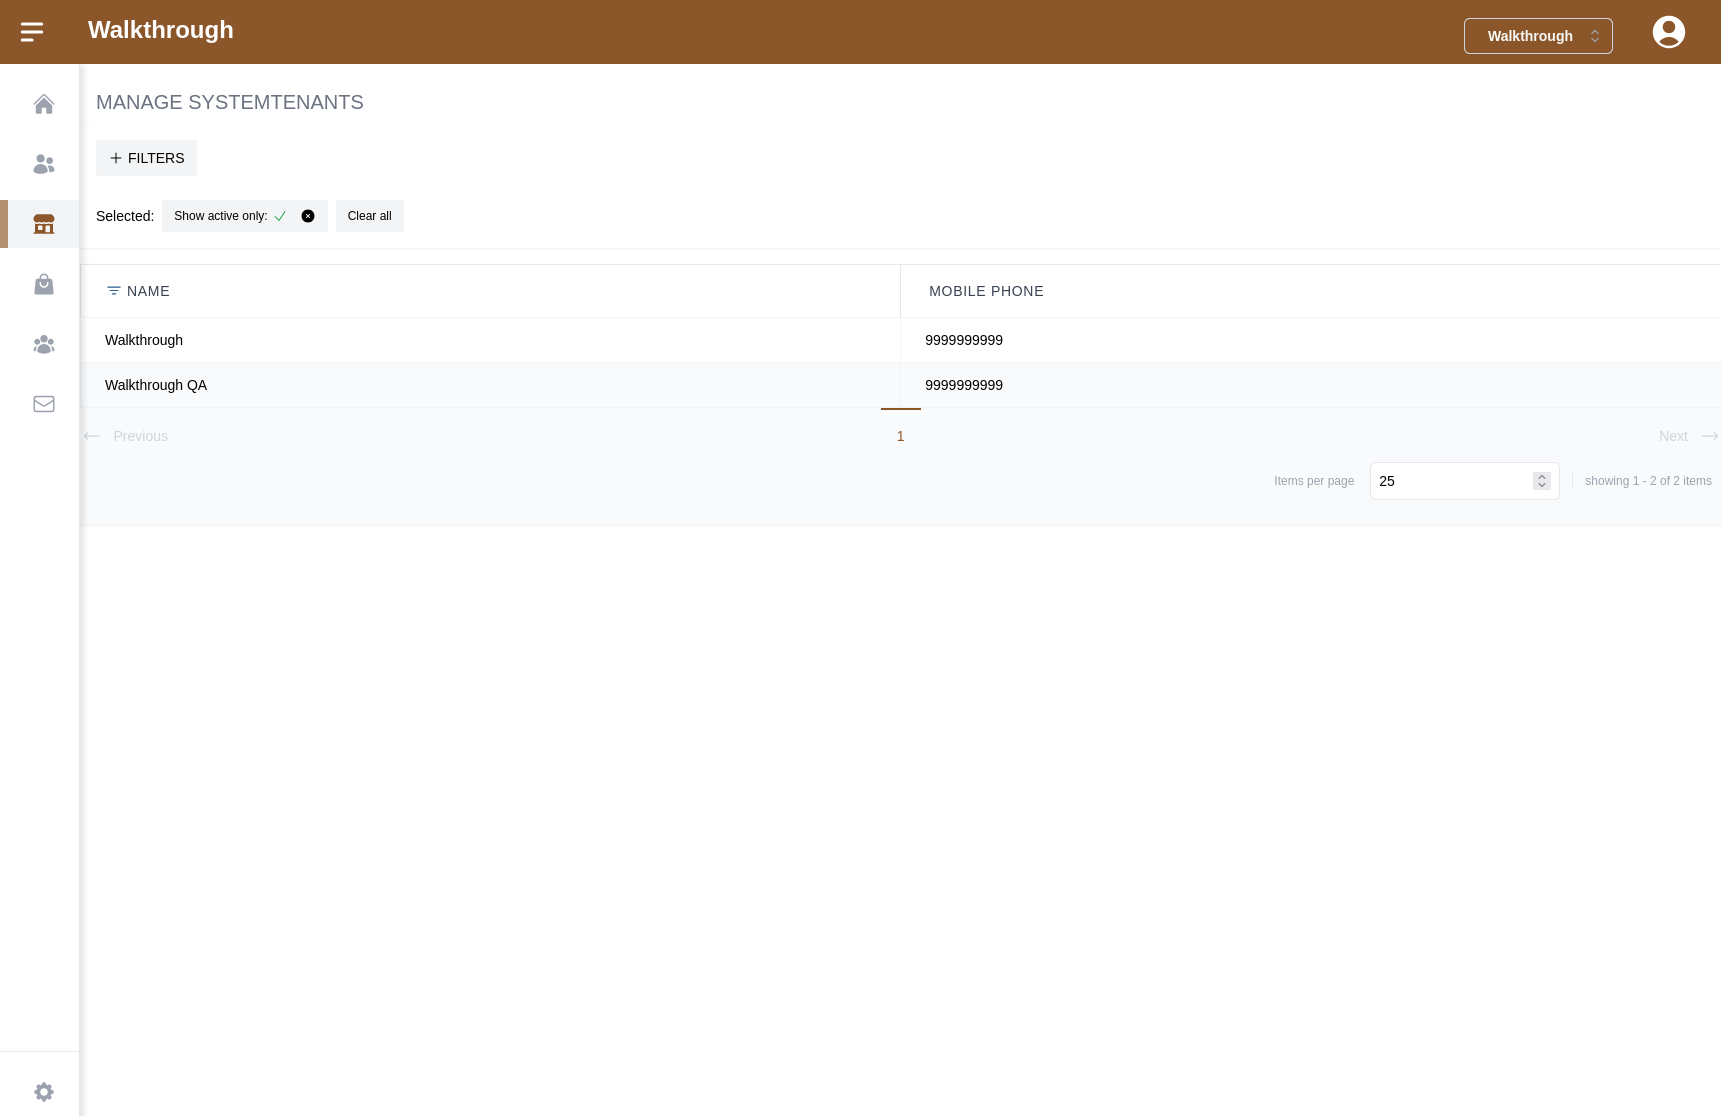The width and height of the screenshot is (1721, 1116).
Task: Expand the Filters panel
Action: tap(146, 158)
